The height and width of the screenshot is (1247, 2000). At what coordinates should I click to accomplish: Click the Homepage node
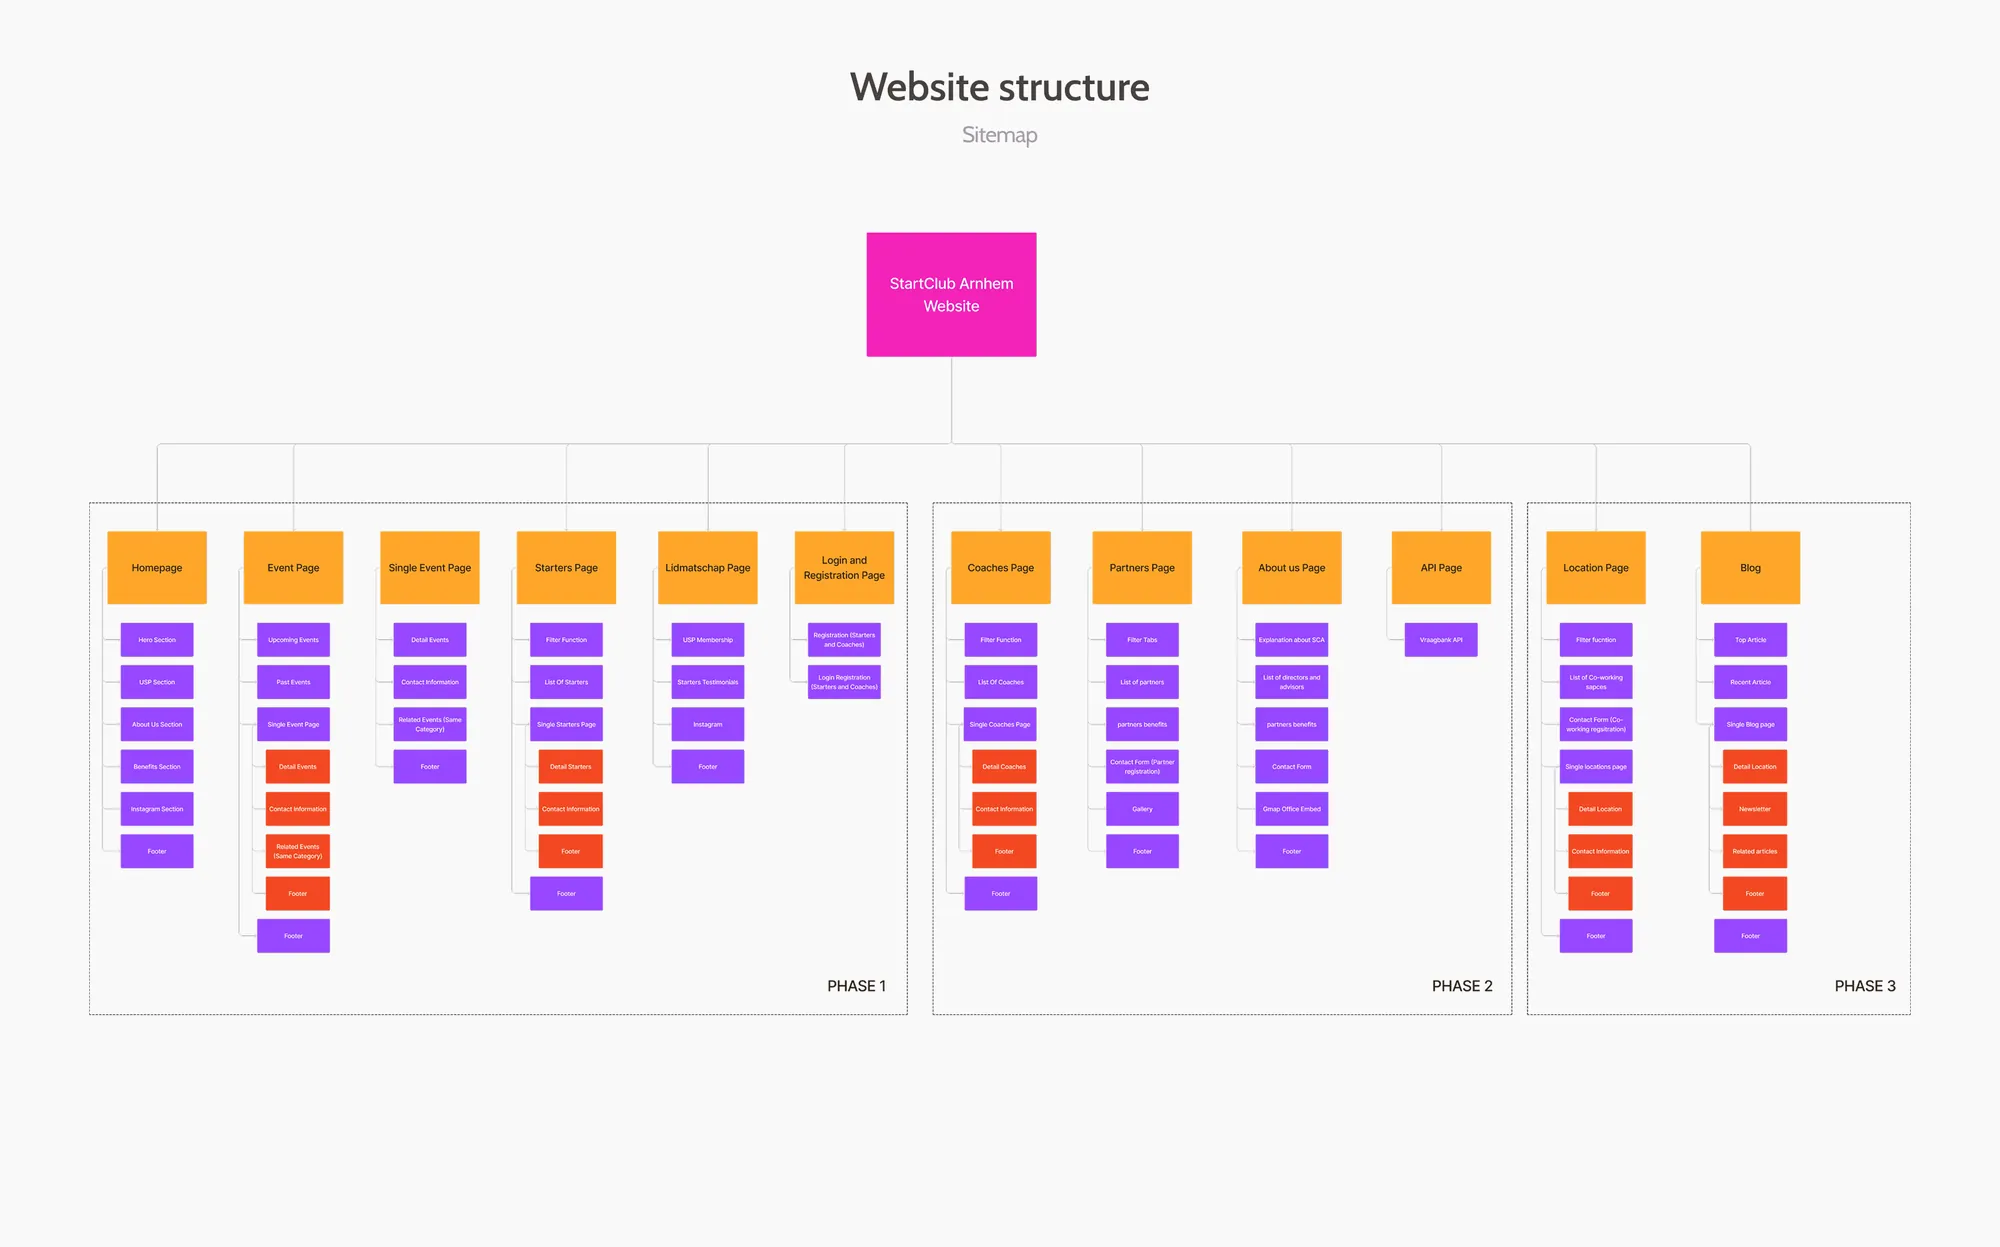click(x=157, y=567)
